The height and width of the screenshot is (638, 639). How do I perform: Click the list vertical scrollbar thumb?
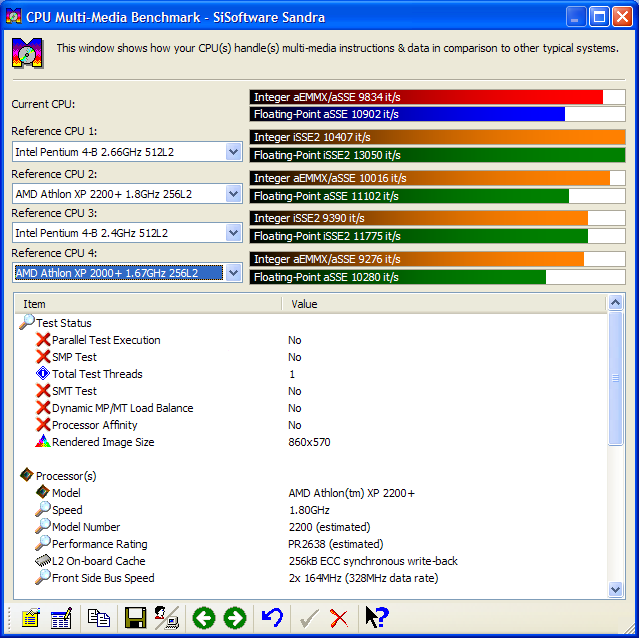[x=615, y=378]
